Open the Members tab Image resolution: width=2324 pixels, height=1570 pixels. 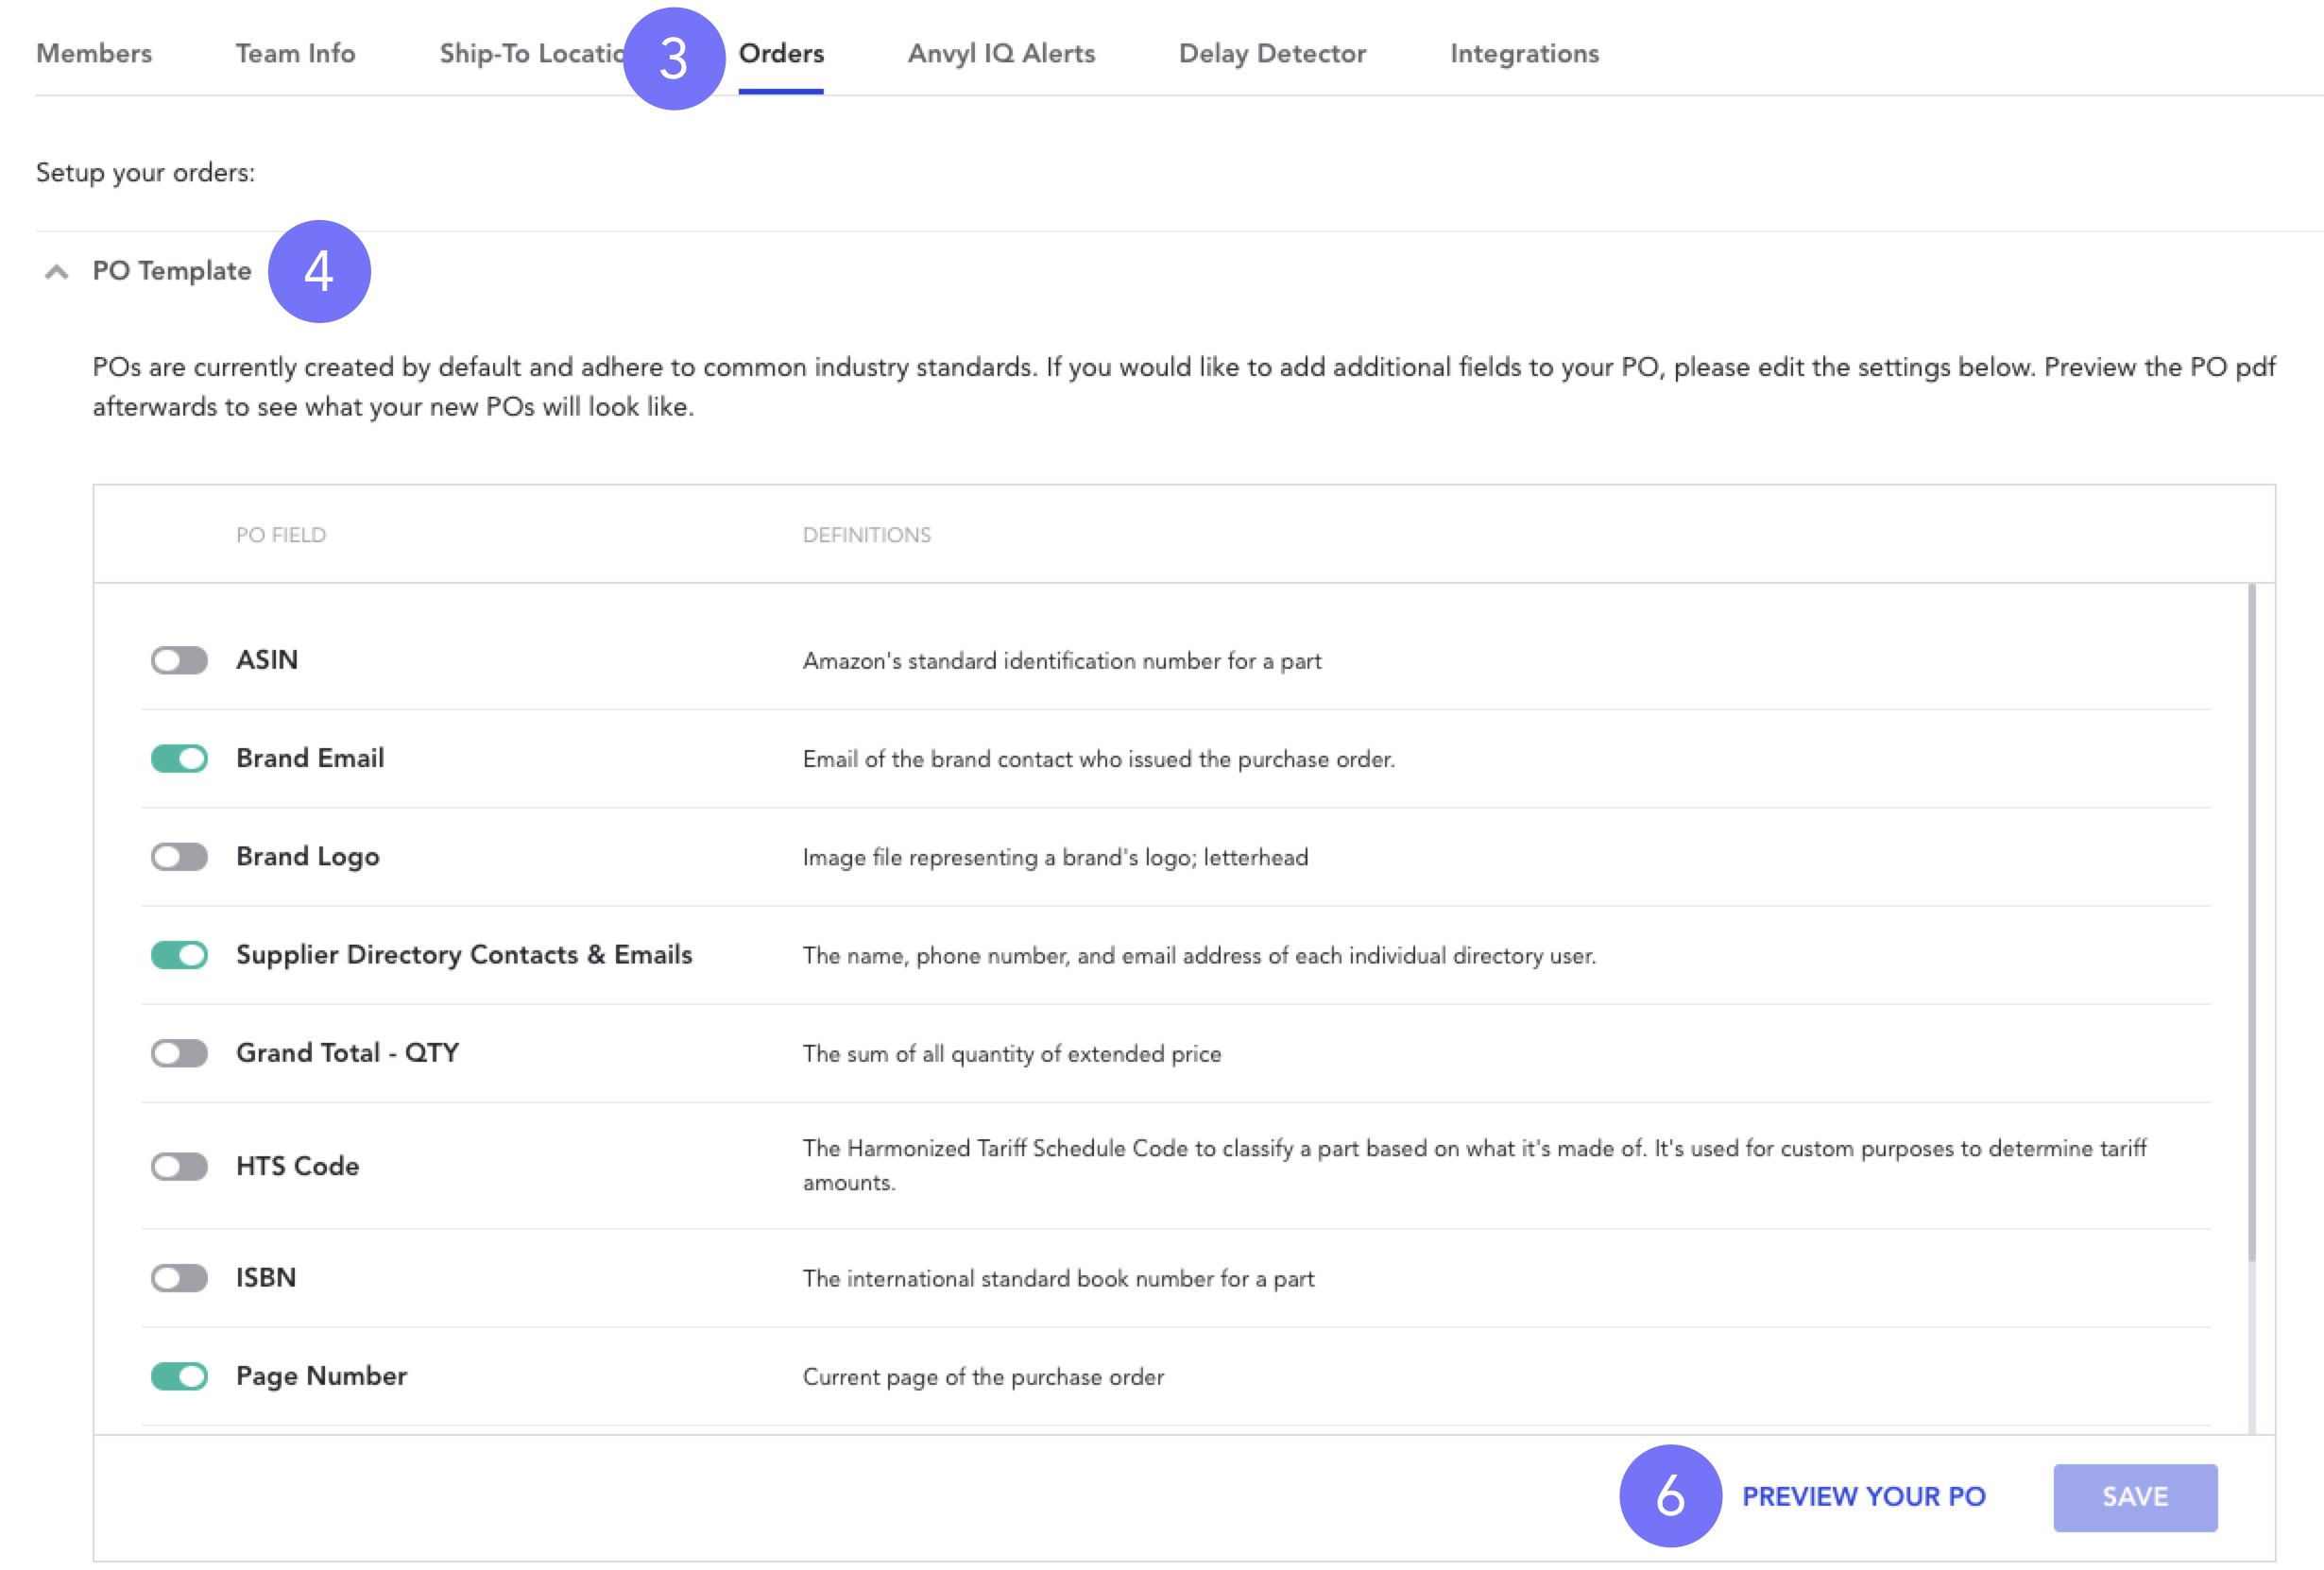coord(94,54)
